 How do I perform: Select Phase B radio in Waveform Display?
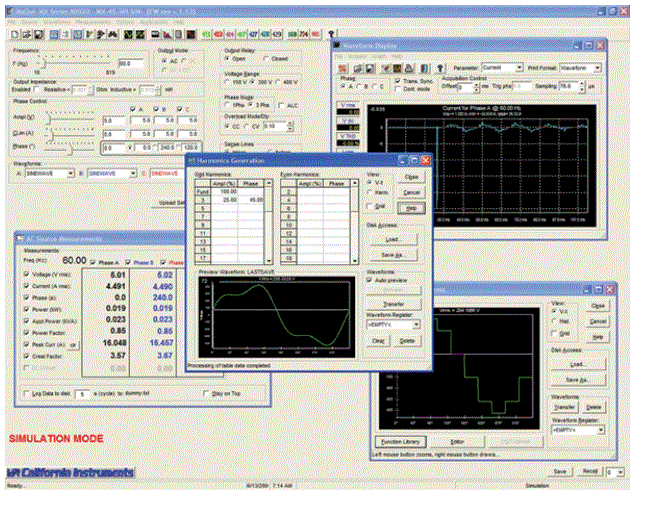359,87
